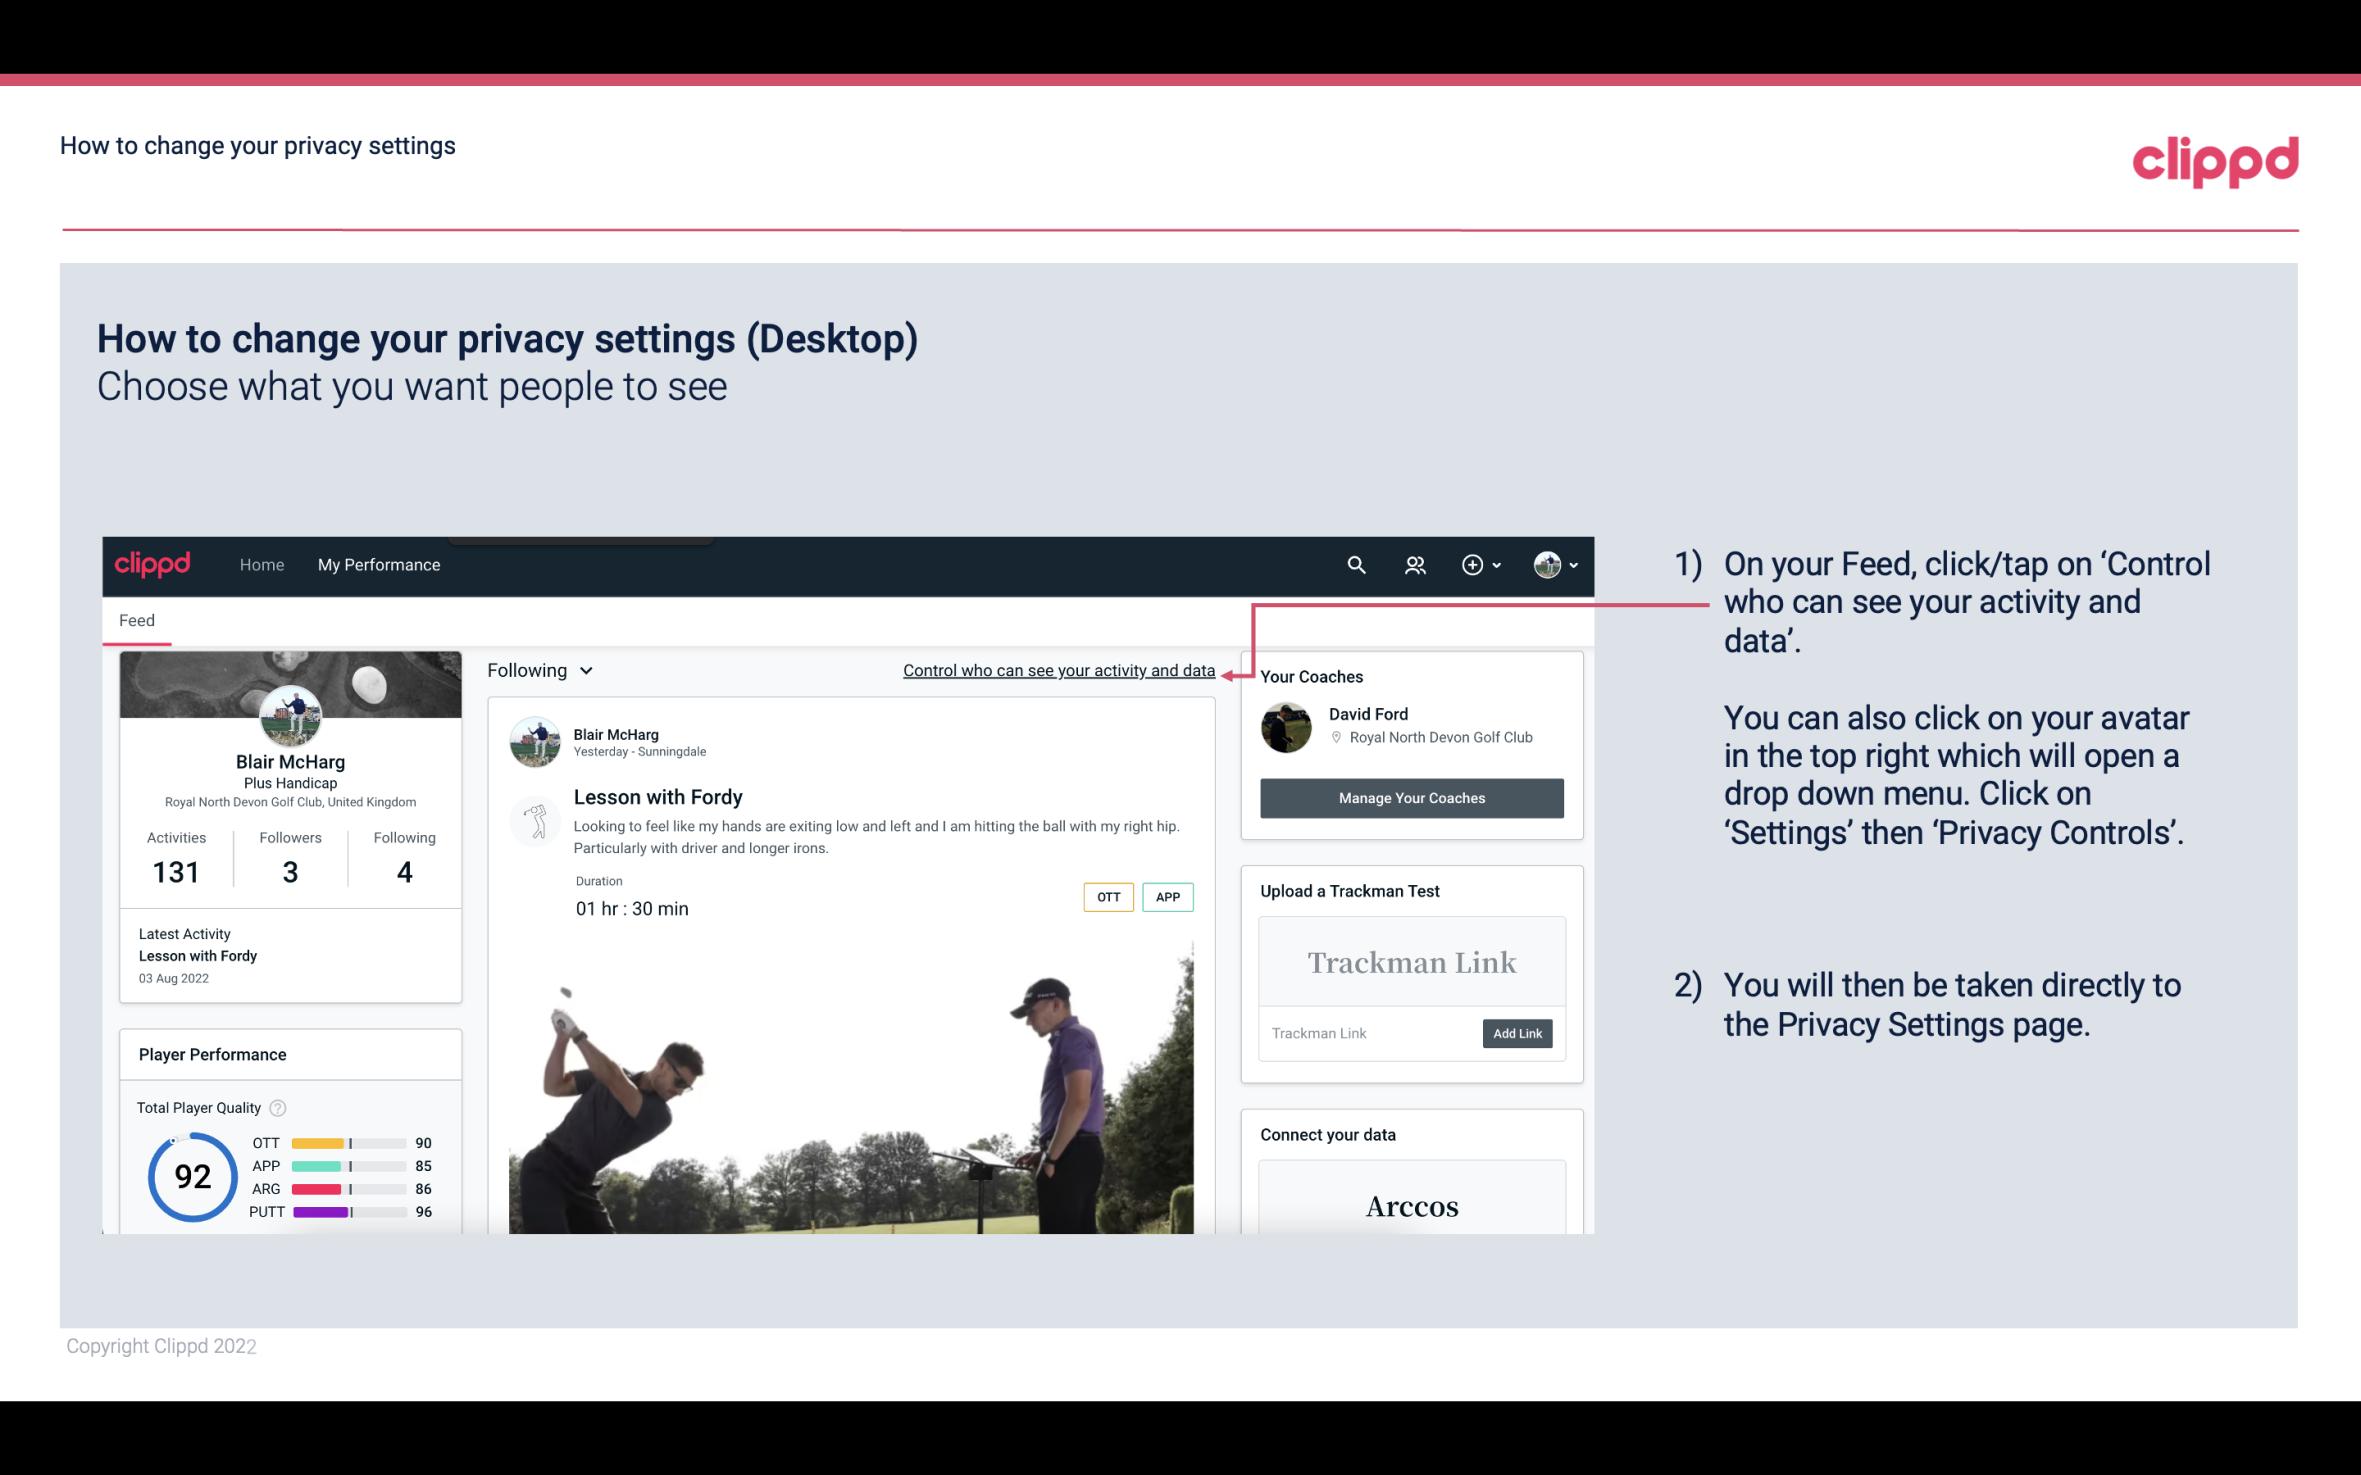The height and width of the screenshot is (1475, 2361).
Task: Click the people/followers icon
Action: pos(1415,564)
